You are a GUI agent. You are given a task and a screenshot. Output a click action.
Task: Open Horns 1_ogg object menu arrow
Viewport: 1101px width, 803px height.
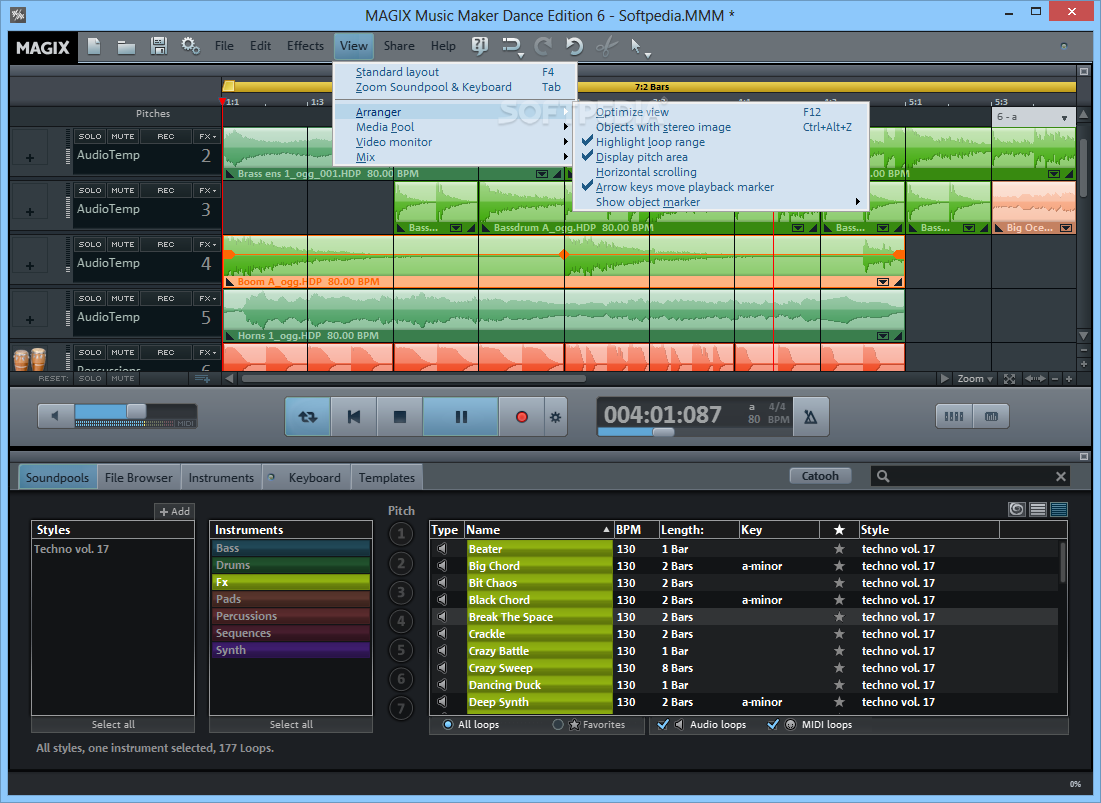(883, 336)
